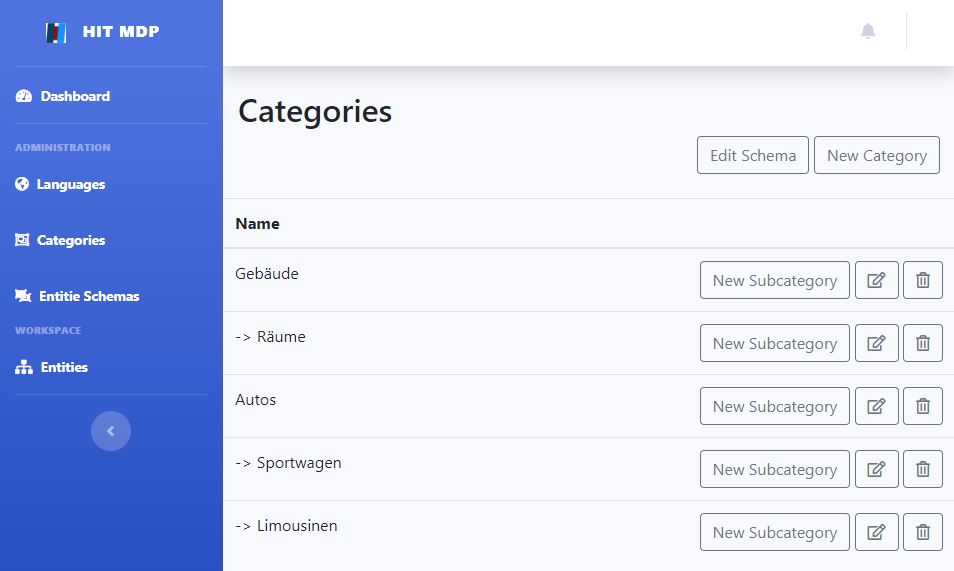Open Languages in the sidebar
This screenshot has width=954, height=571.
[x=60, y=184]
